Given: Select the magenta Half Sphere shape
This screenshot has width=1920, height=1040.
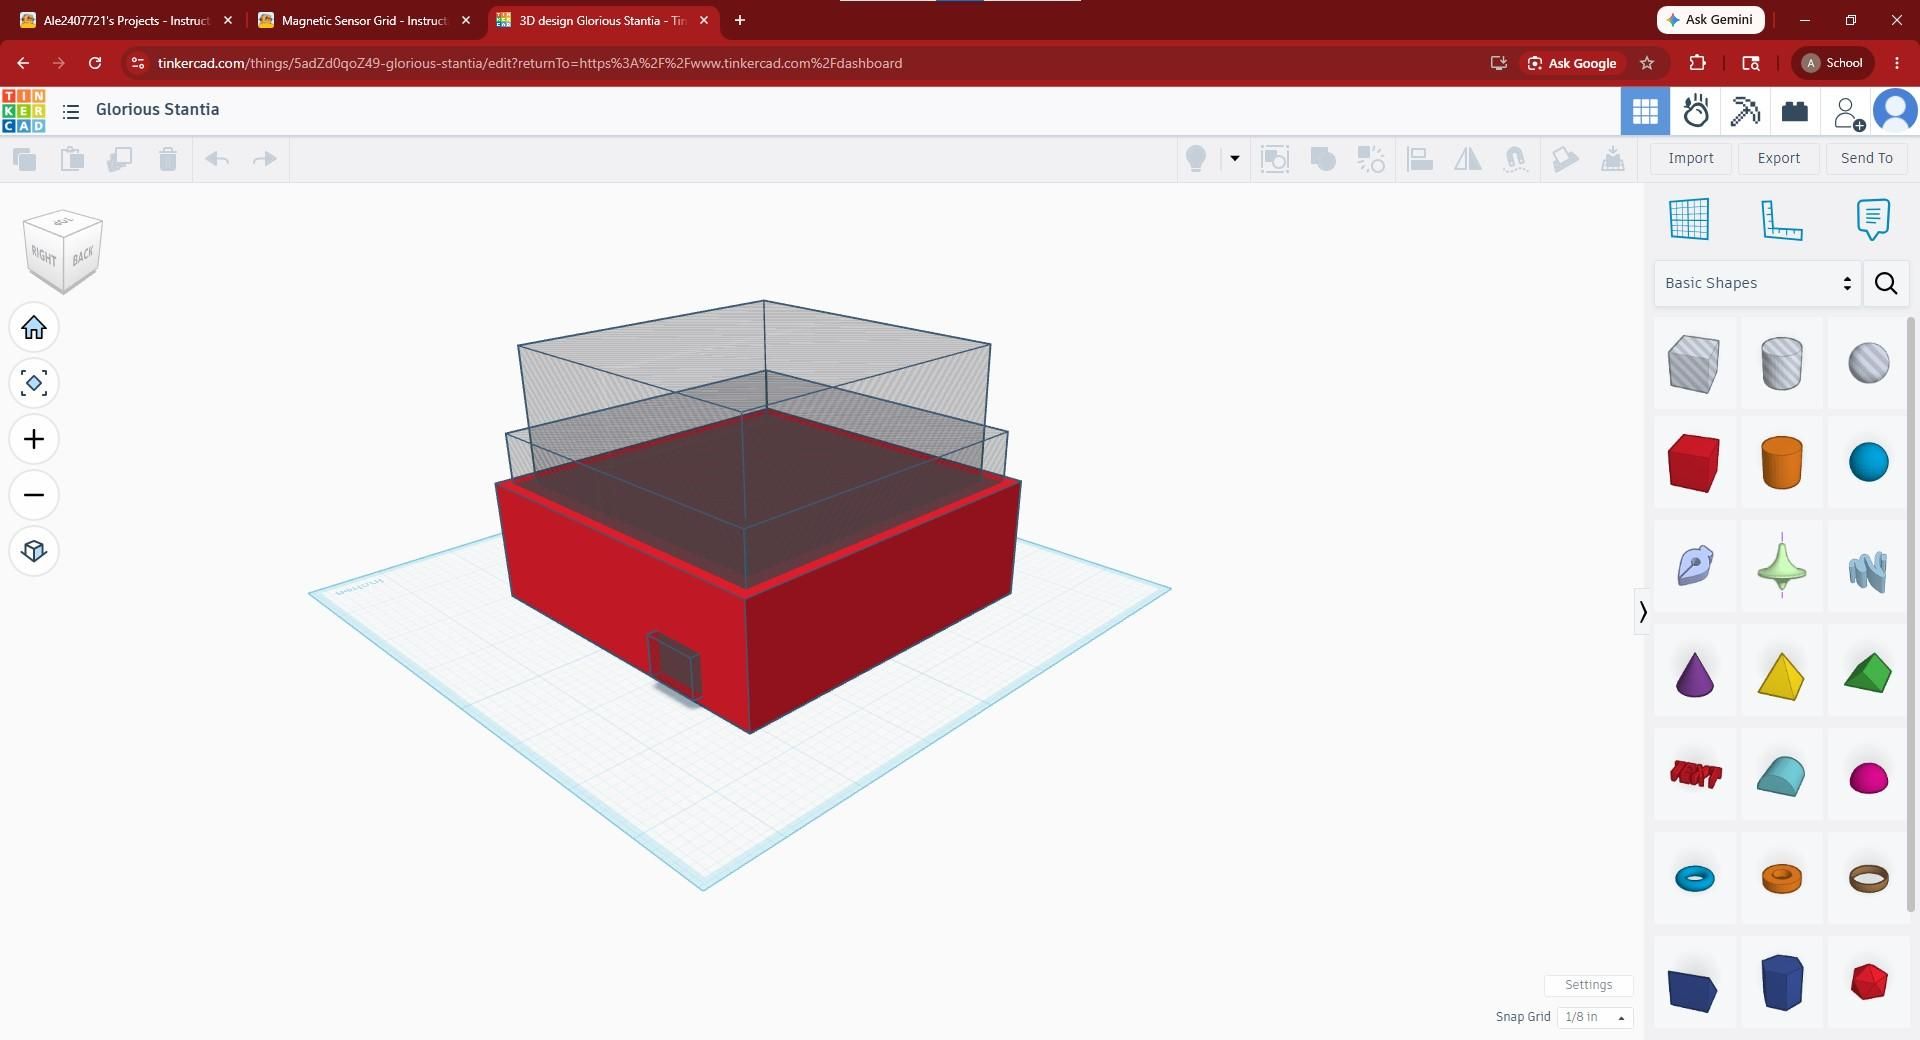Looking at the screenshot, I should [1869, 778].
